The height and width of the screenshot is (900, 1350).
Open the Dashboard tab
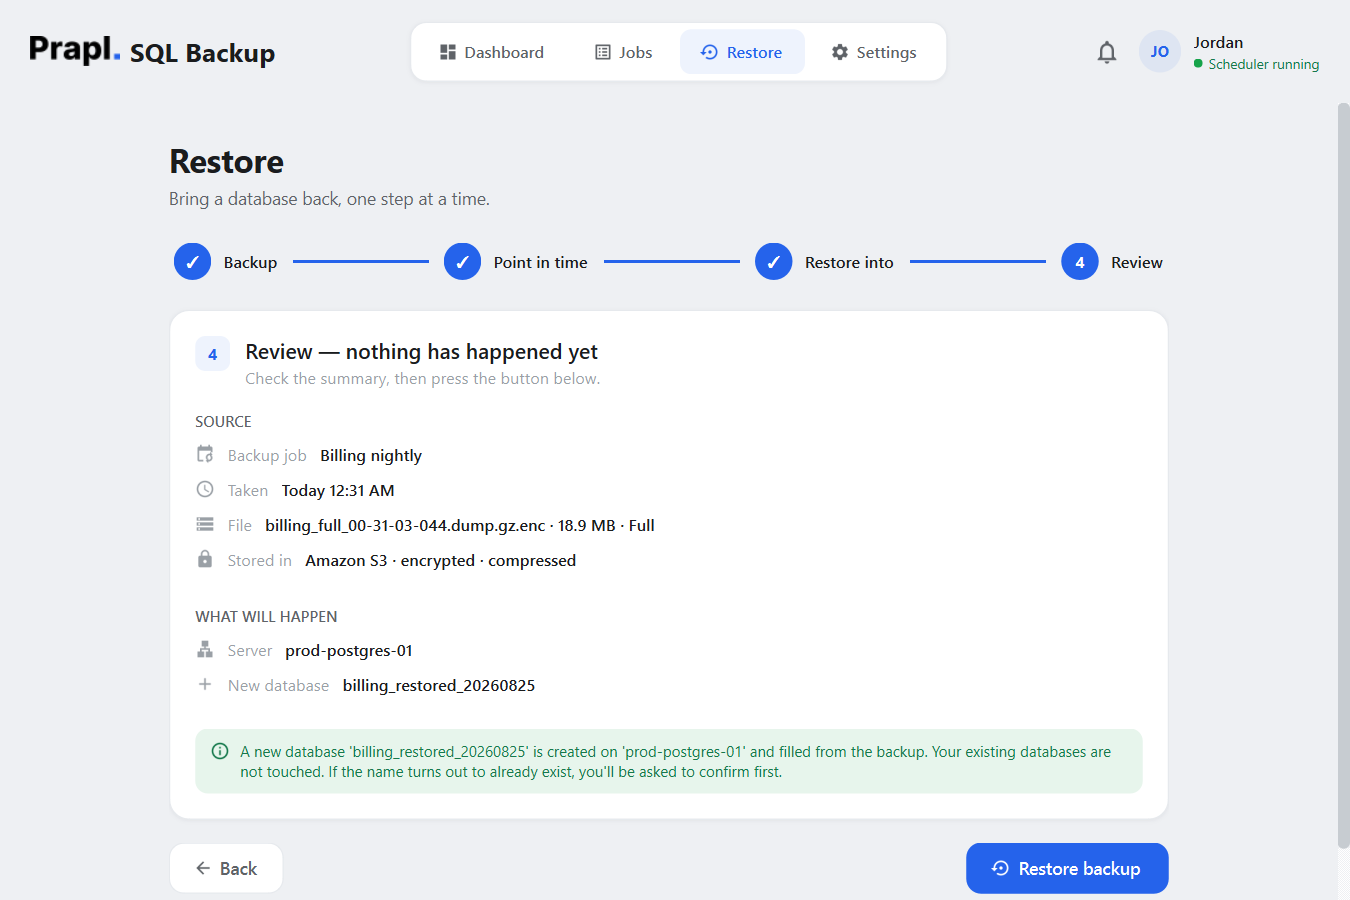coord(492,52)
